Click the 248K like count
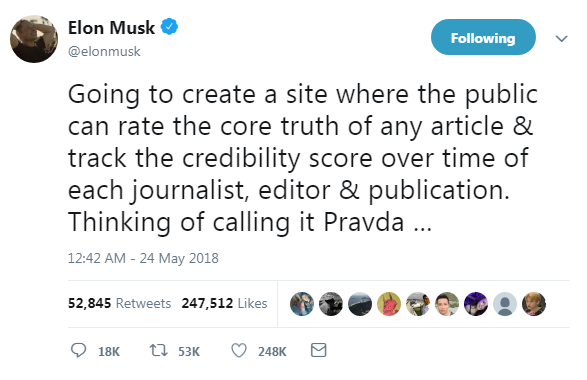This screenshot has height=380, width=587. tap(272, 352)
